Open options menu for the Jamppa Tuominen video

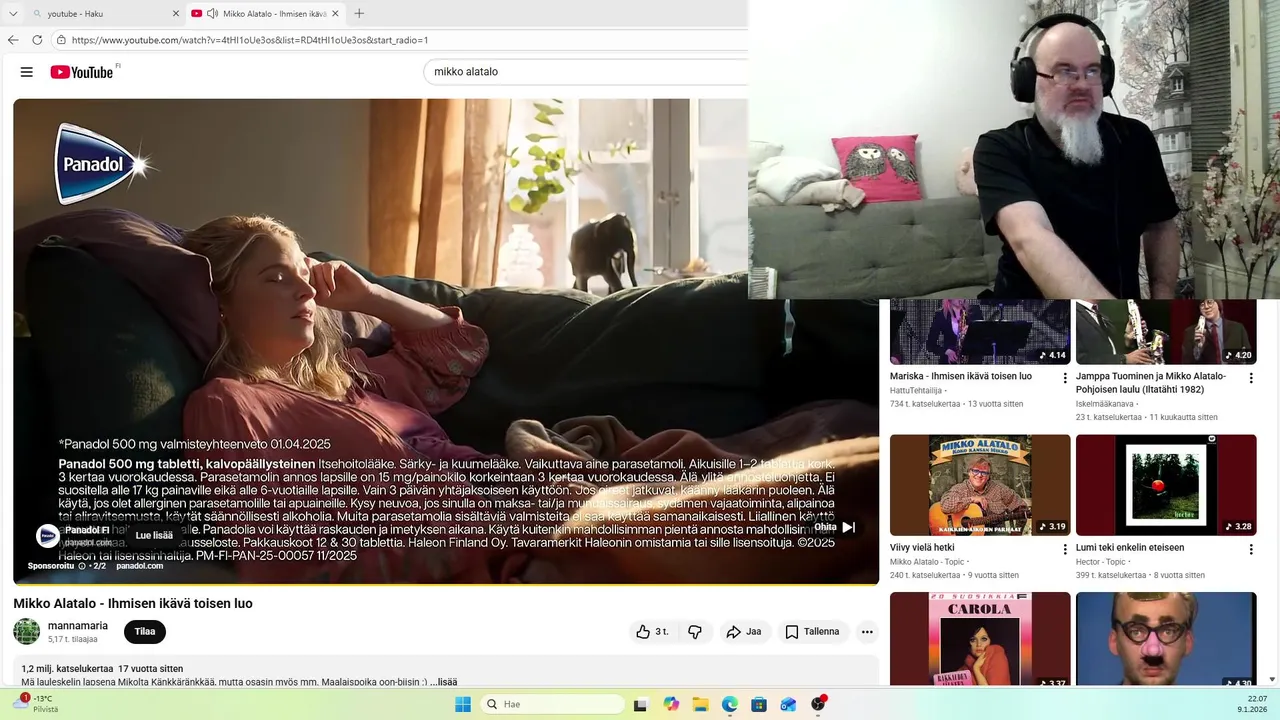(x=1251, y=378)
